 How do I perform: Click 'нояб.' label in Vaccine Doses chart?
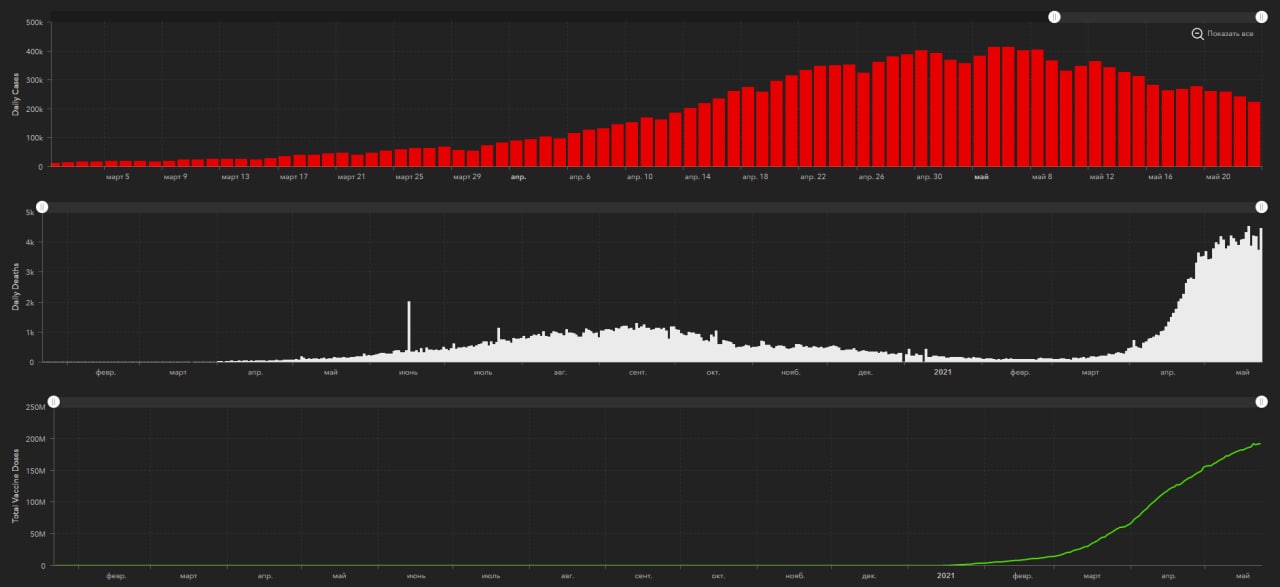795,576
